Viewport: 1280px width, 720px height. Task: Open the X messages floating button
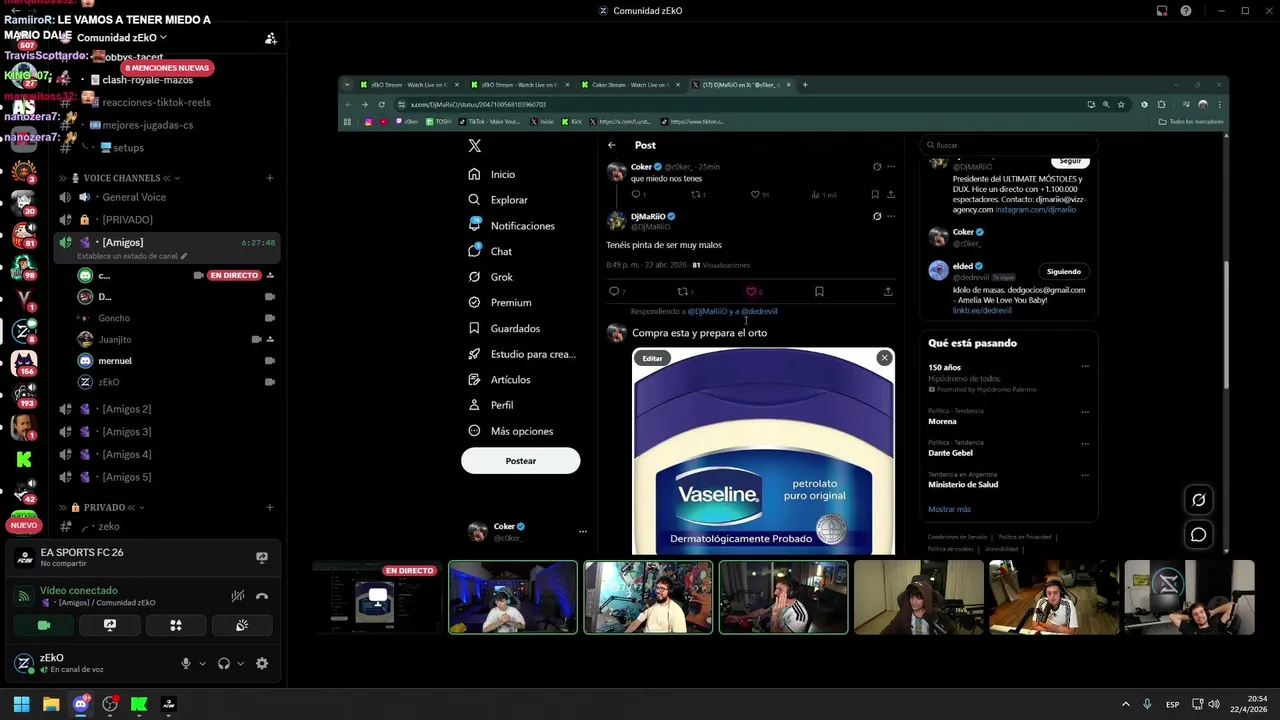click(1198, 535)
